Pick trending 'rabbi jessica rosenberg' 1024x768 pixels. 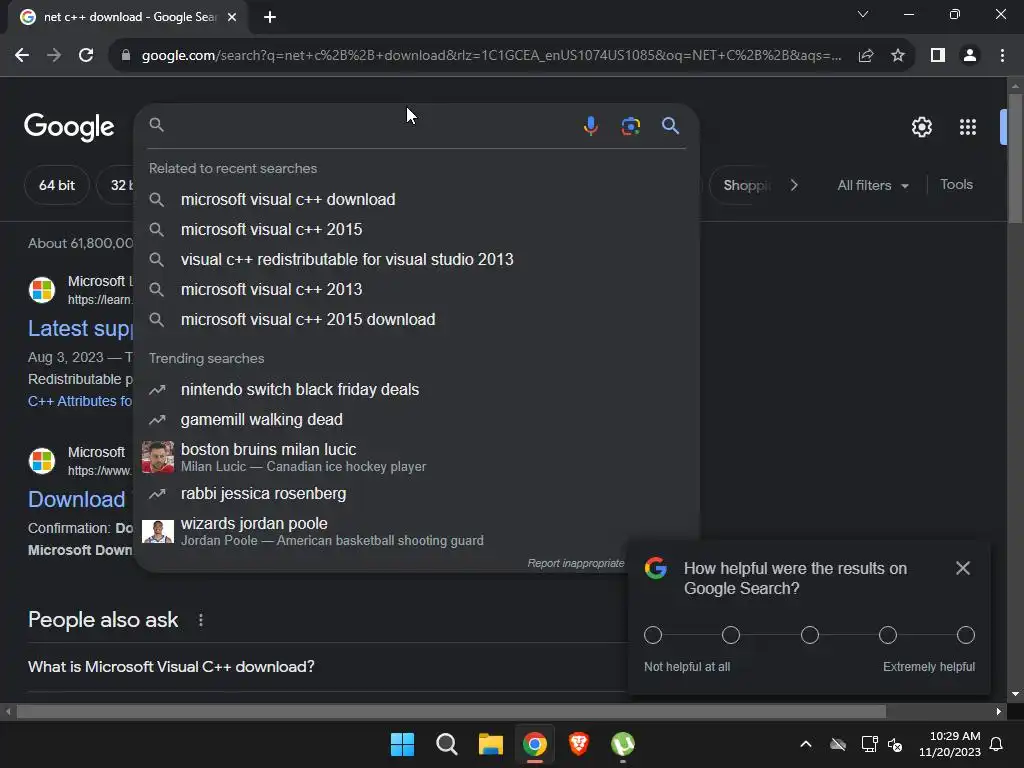(x=417, y=494)
